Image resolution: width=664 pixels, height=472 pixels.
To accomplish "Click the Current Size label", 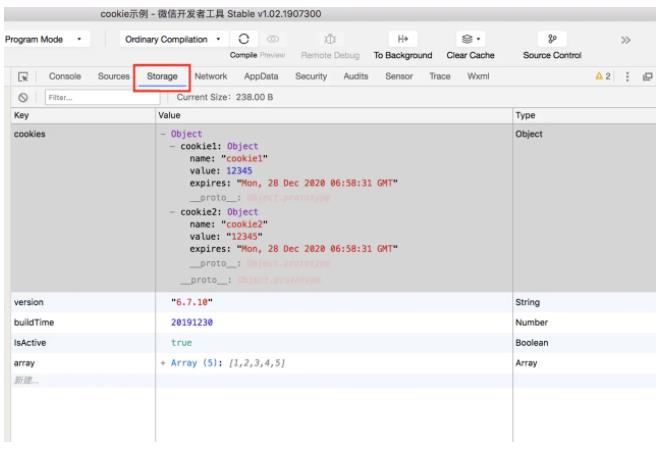I will (x=225, y=97).
